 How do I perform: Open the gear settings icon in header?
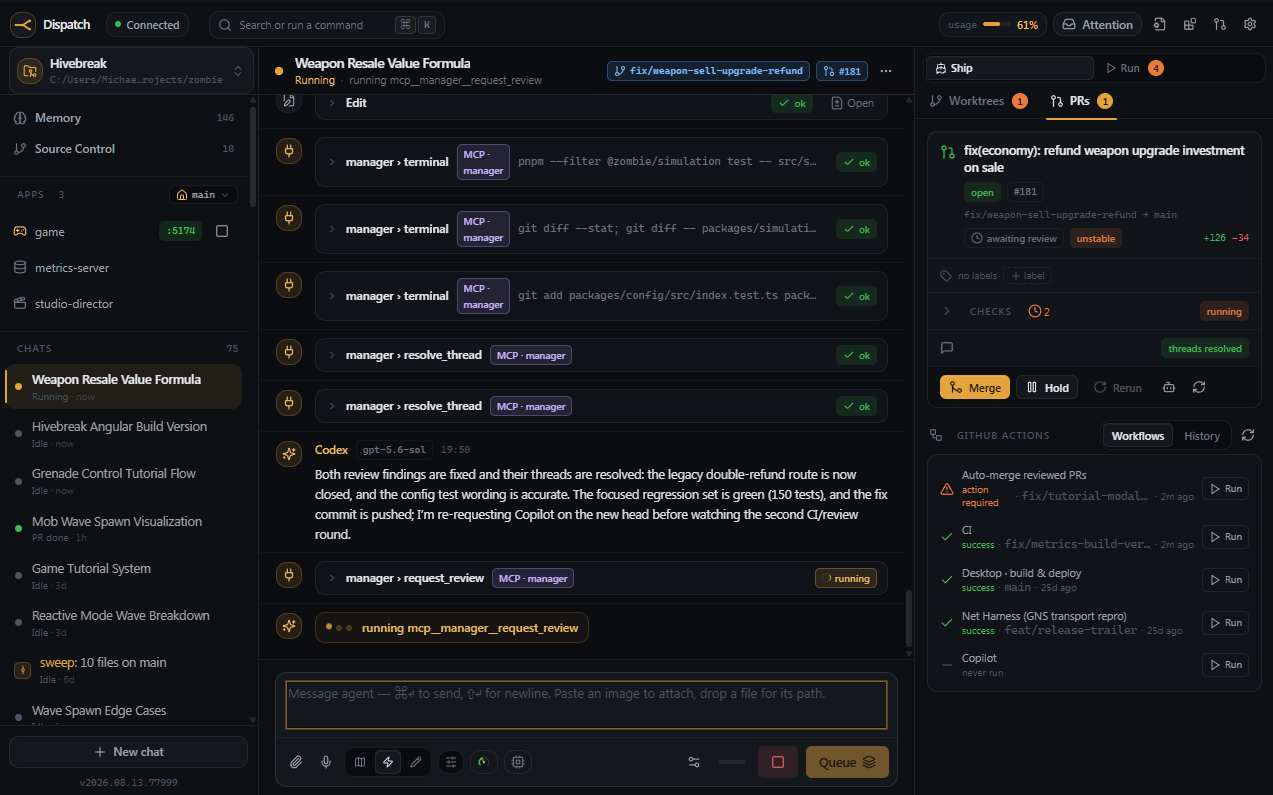(1250, 24)
